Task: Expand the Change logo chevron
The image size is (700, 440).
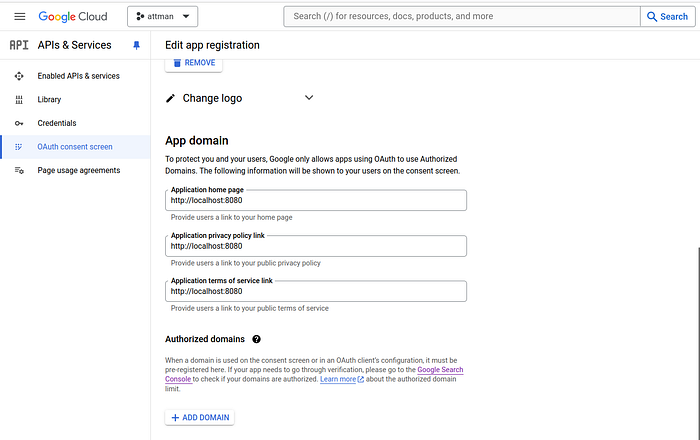Action: (309, 98)
